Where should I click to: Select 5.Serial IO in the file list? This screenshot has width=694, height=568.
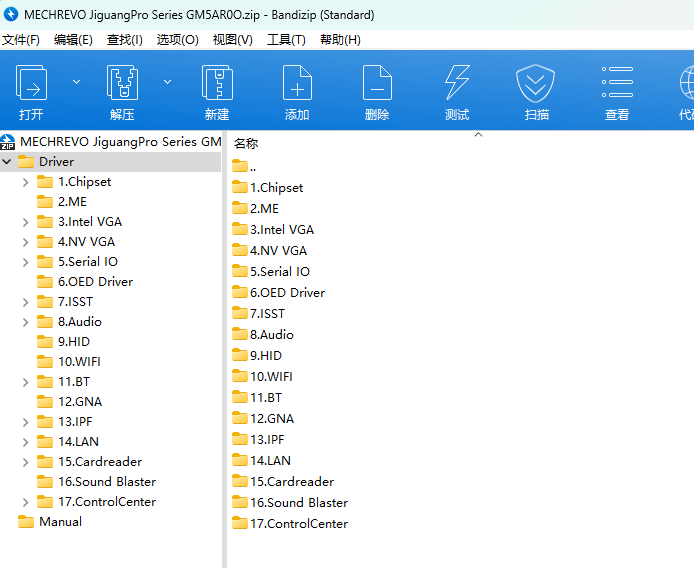[x=271, y=272]
